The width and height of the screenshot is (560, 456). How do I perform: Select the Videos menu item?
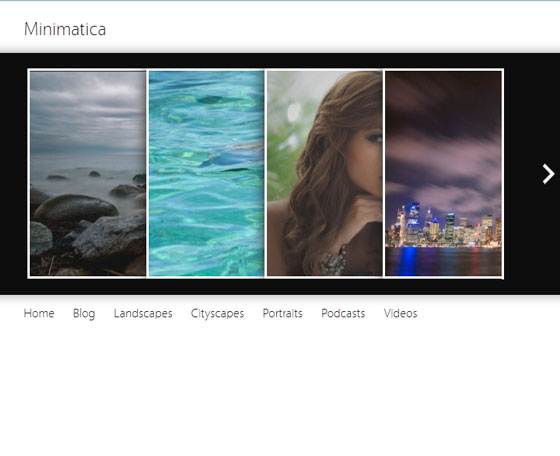click(400, 313)
